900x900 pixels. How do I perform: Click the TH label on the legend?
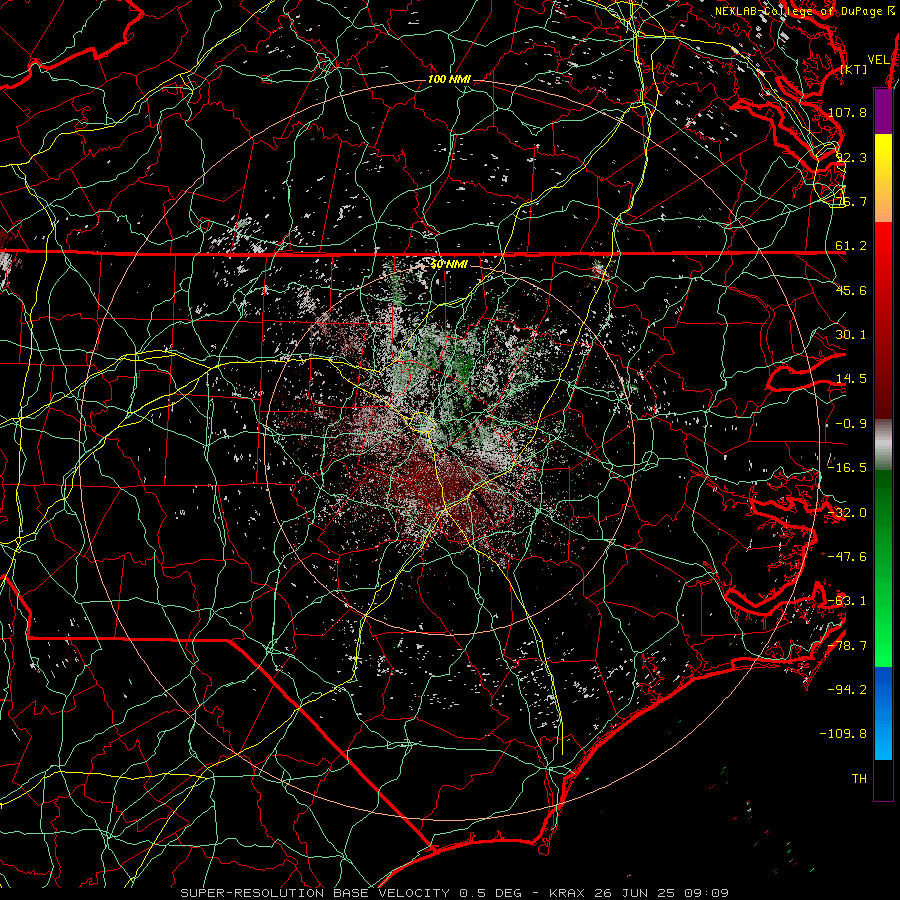[859, 779]
